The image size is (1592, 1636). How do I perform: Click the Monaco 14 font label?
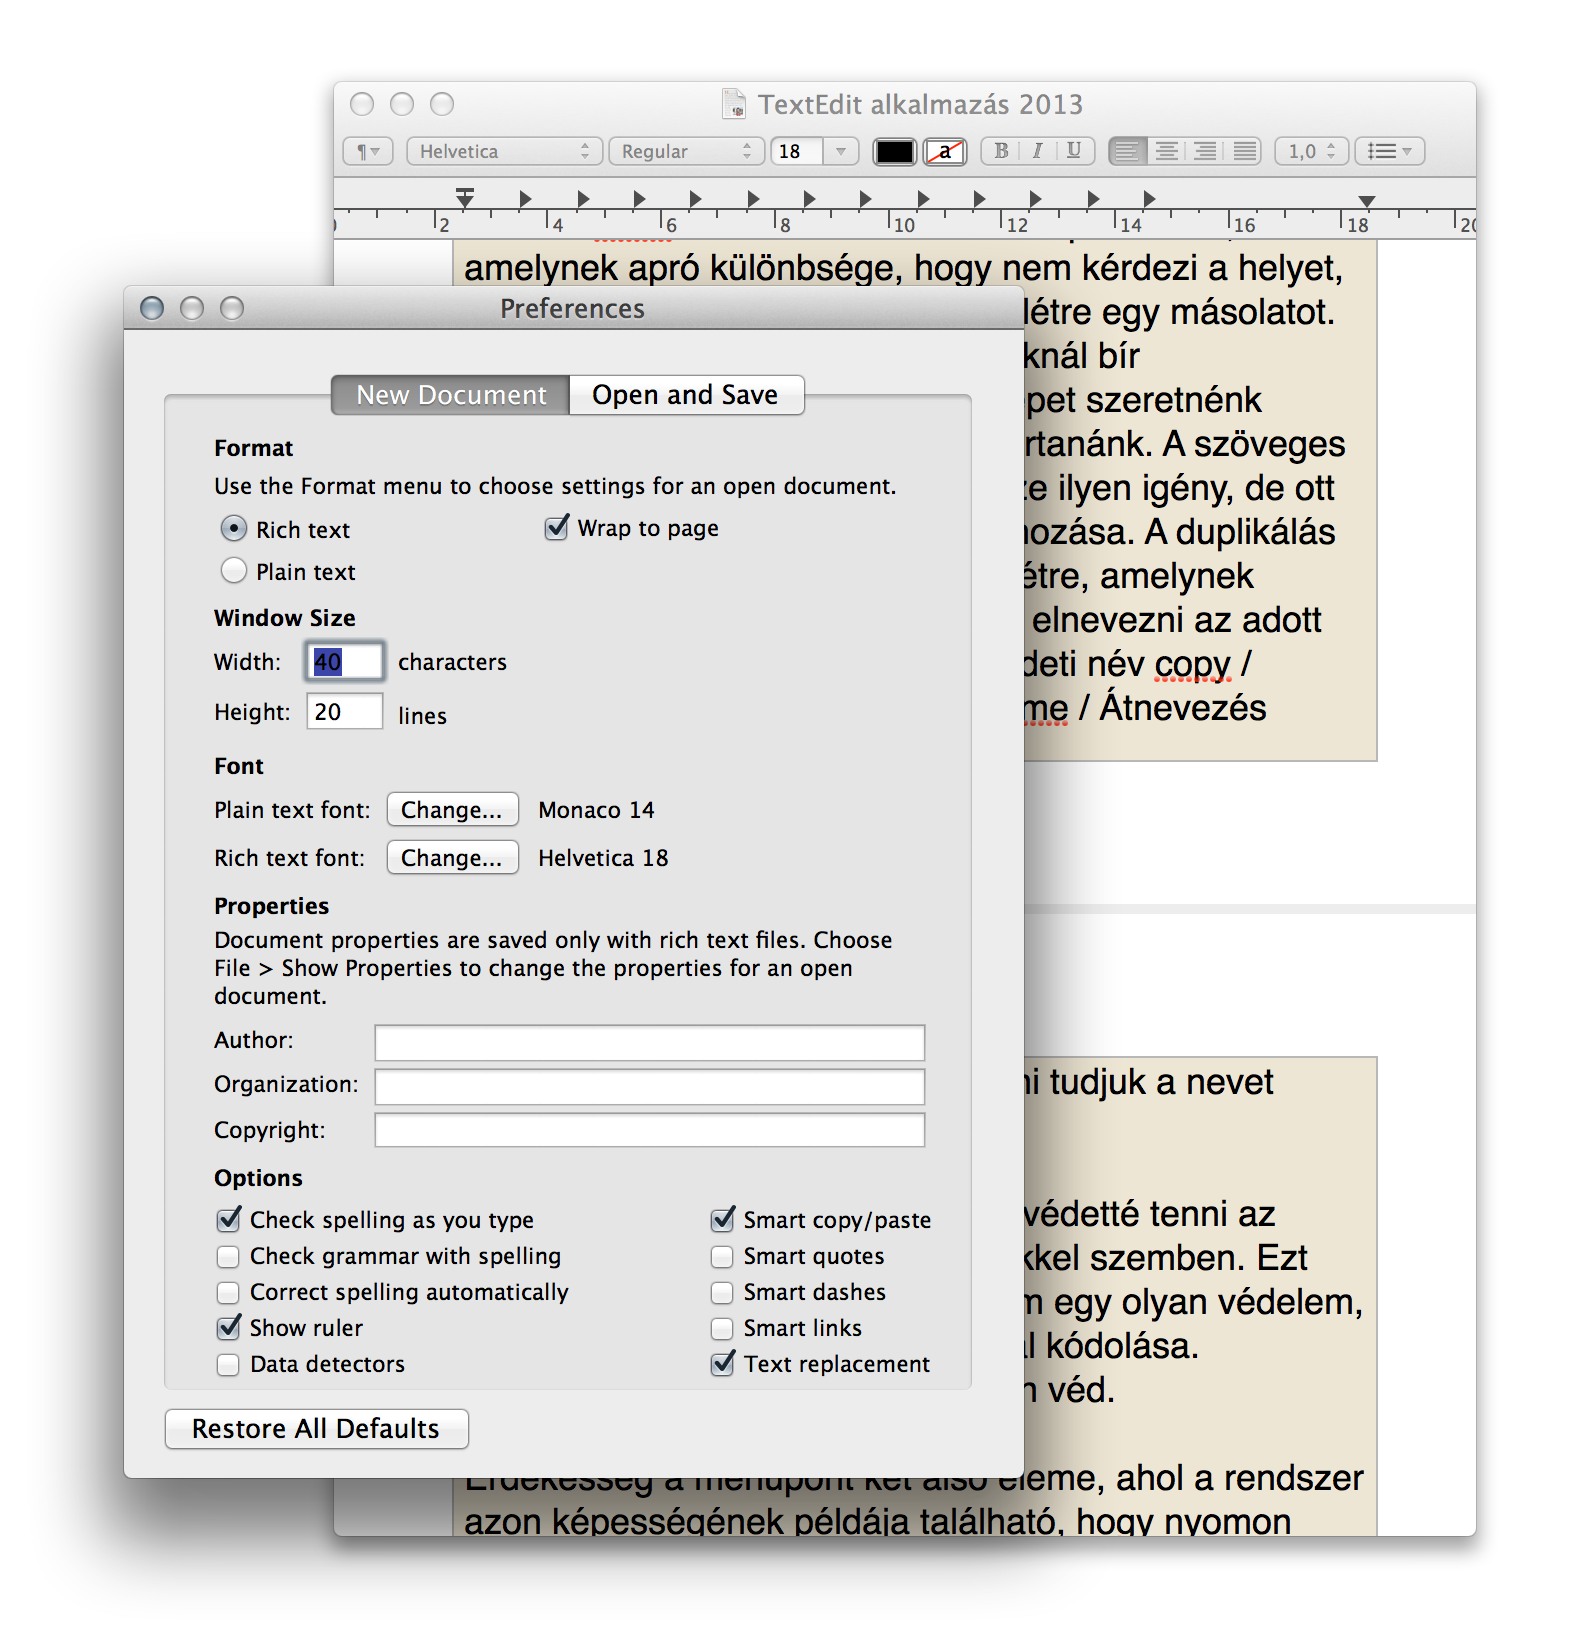596,810
